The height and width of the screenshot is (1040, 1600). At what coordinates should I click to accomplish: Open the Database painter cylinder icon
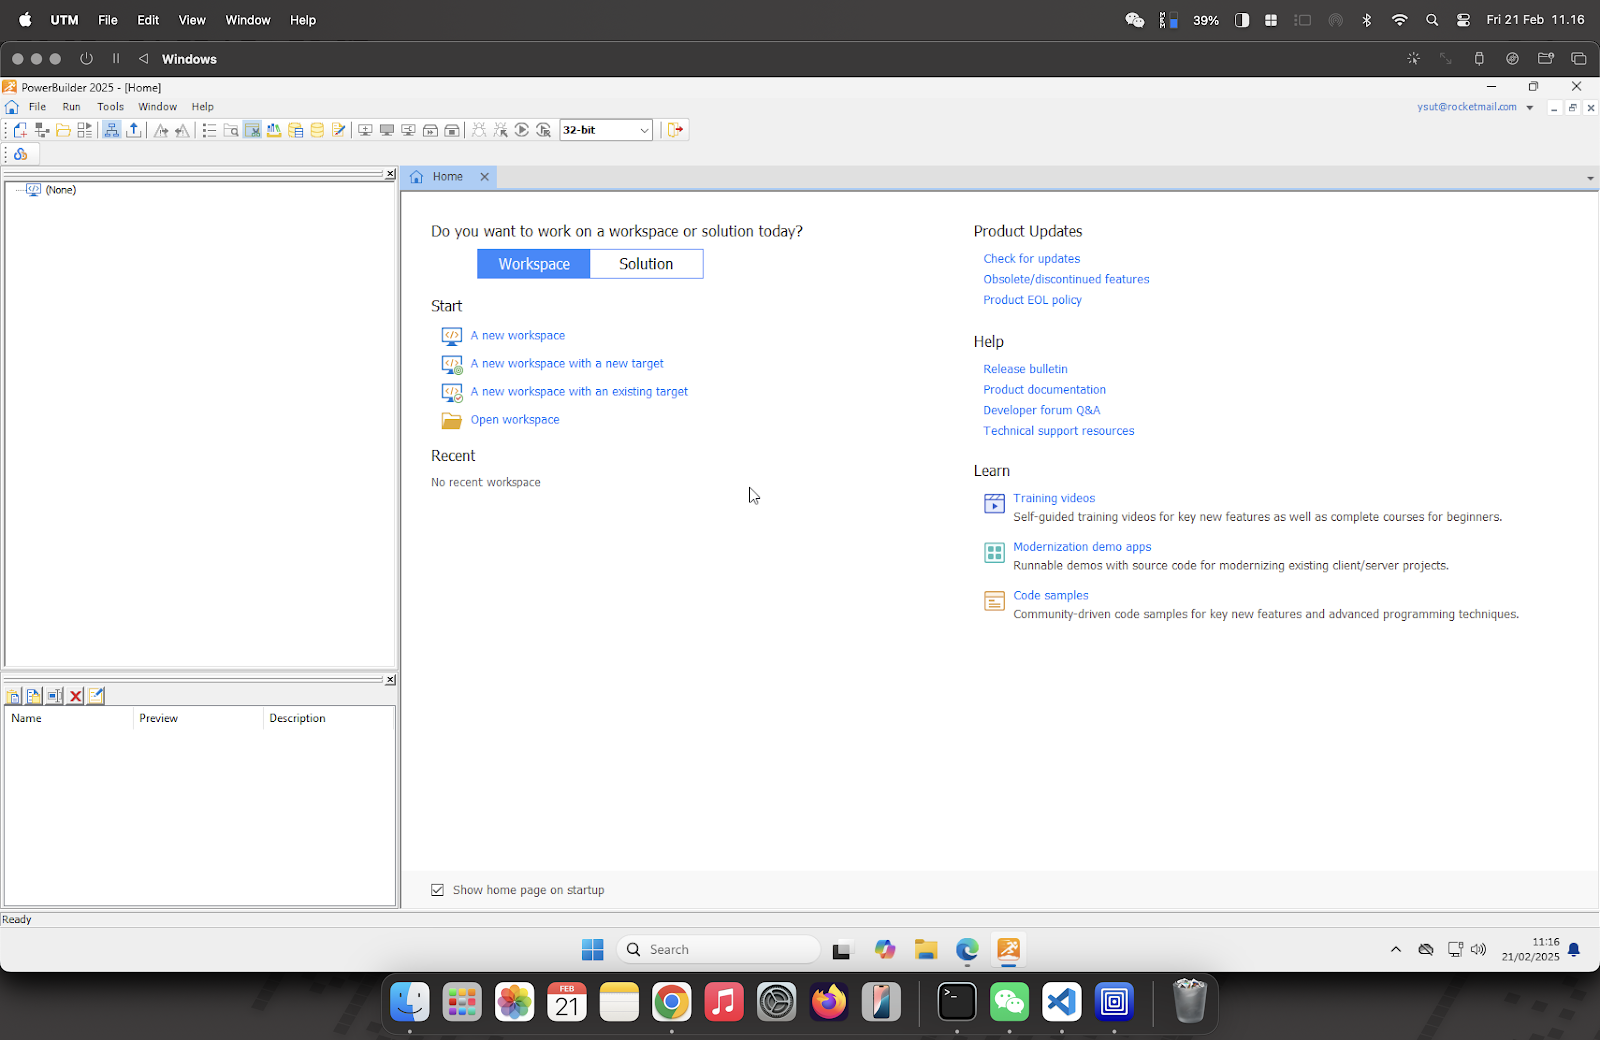(x=317, y=130)
